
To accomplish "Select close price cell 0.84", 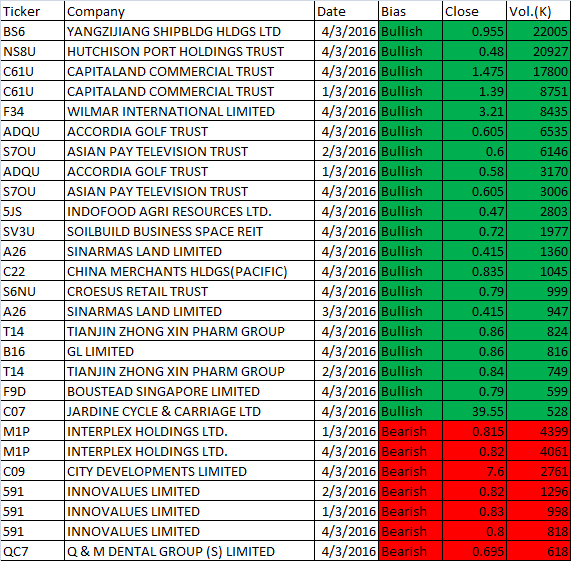I will click(475, 371).
